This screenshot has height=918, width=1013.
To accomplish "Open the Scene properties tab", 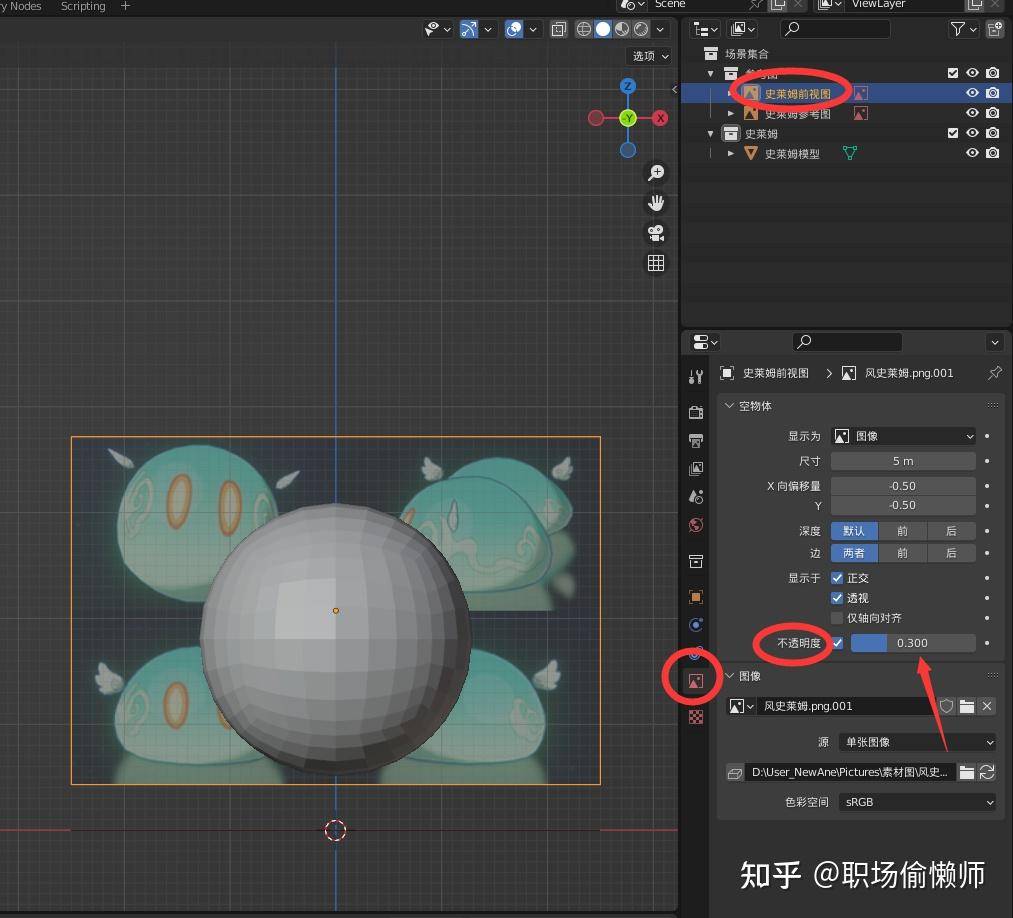I will 696,496.
